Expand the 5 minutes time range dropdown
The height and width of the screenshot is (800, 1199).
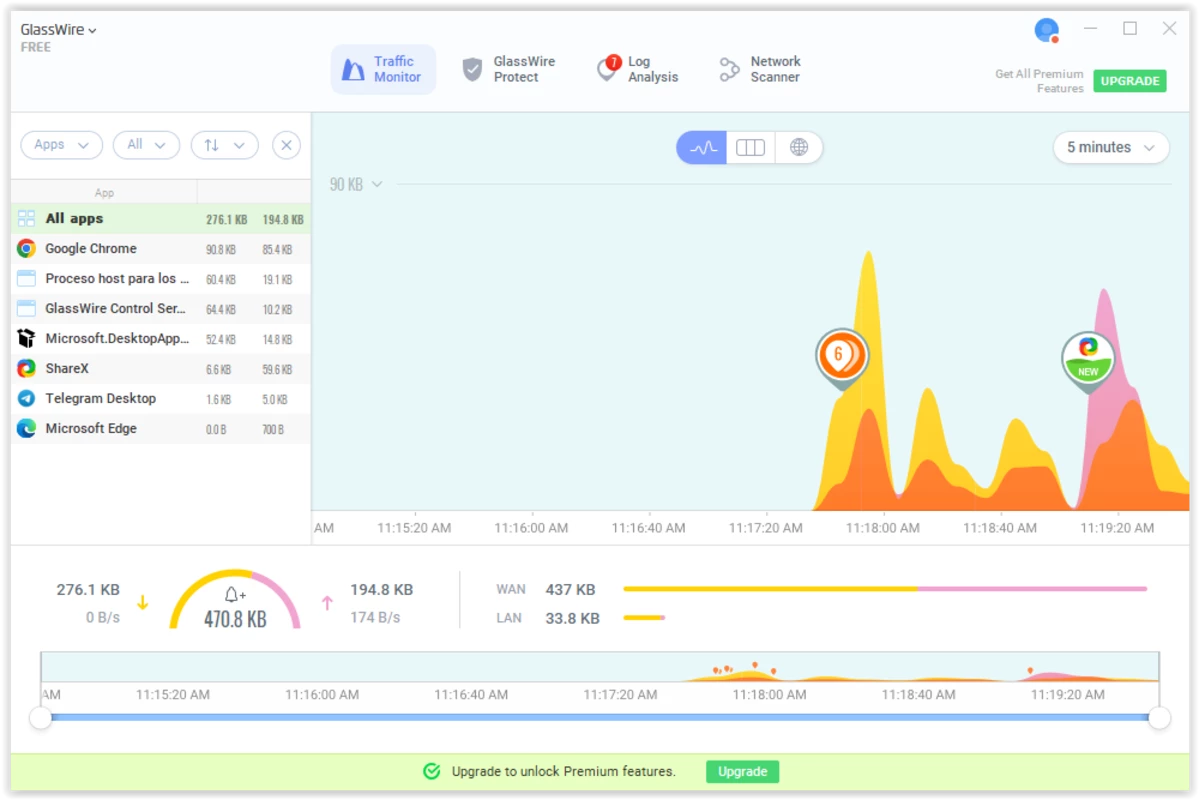pos(1110,148)
